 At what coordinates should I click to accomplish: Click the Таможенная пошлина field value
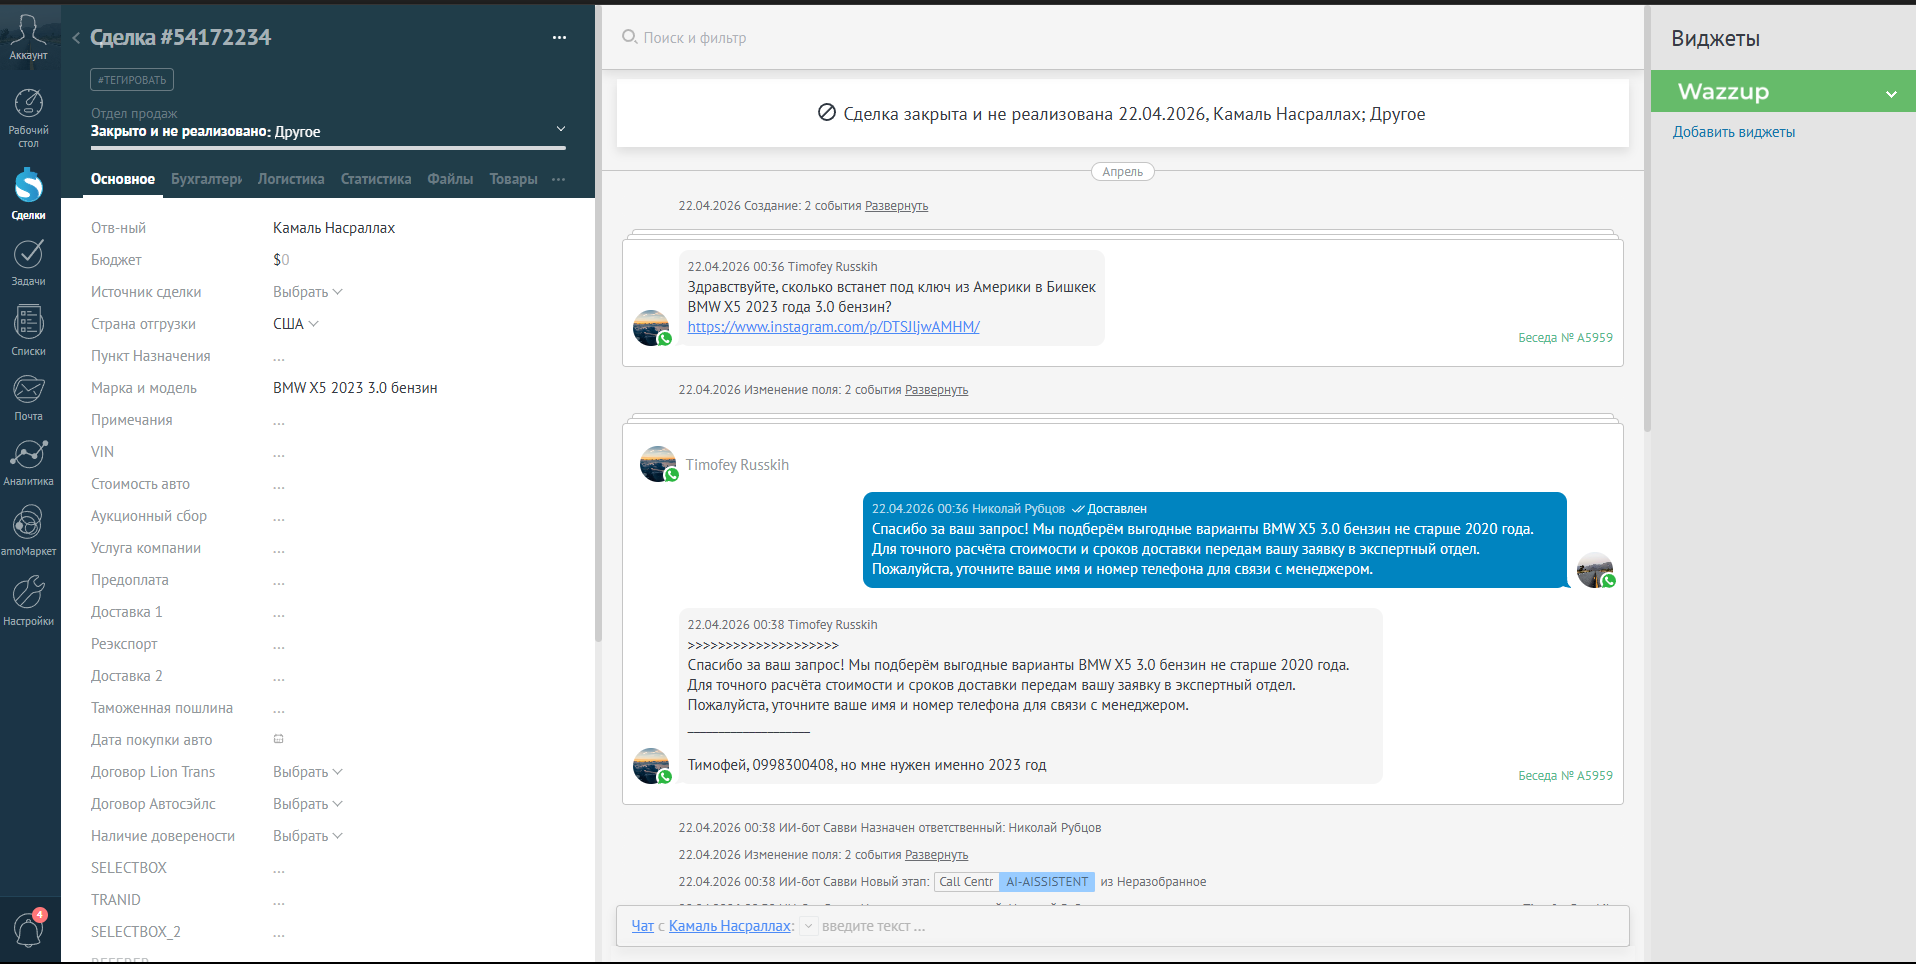click(279, 709)
